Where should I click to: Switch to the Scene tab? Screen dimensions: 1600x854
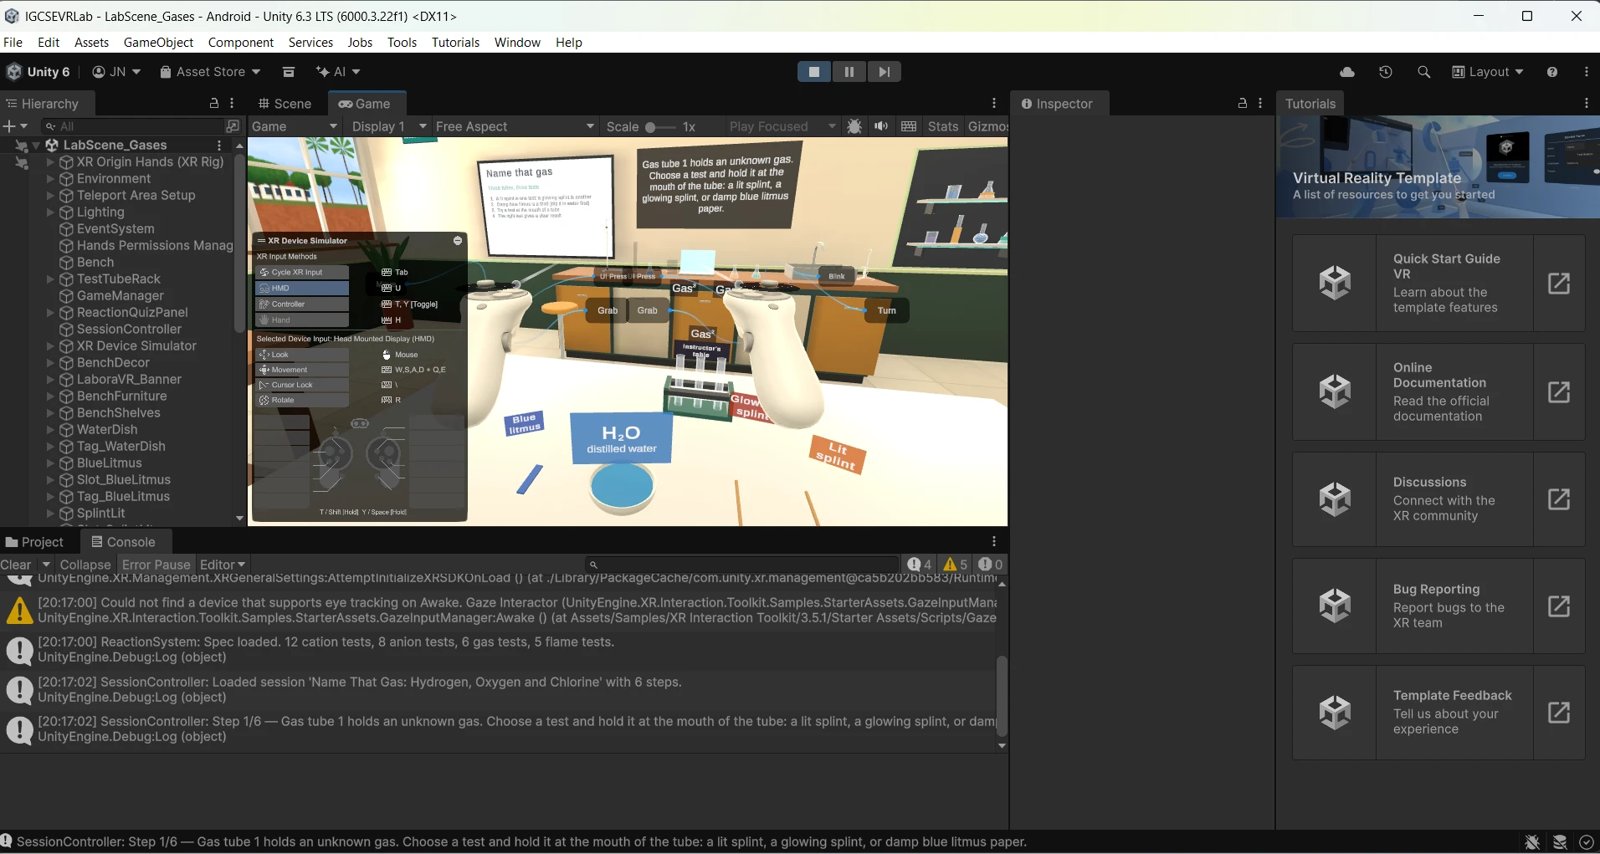[x=284, y=103]
